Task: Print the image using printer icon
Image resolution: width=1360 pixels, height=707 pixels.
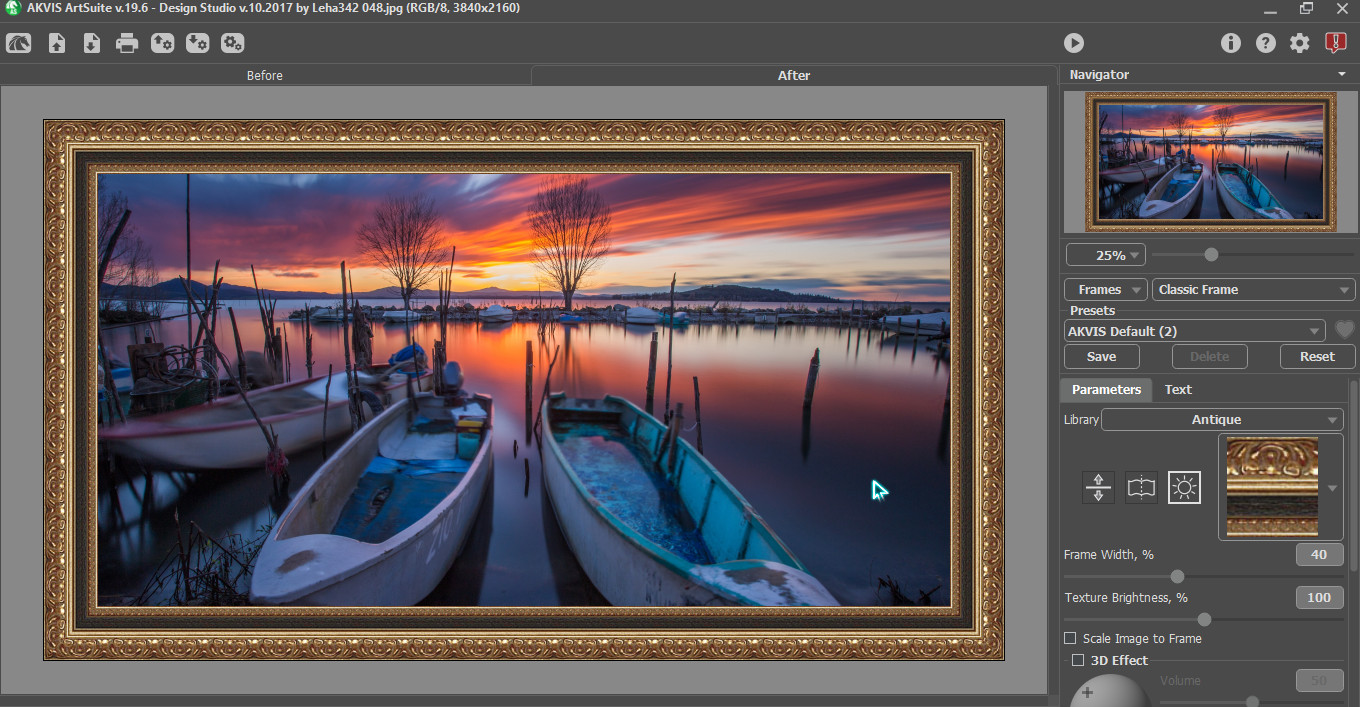Action: tap(126, 43)
